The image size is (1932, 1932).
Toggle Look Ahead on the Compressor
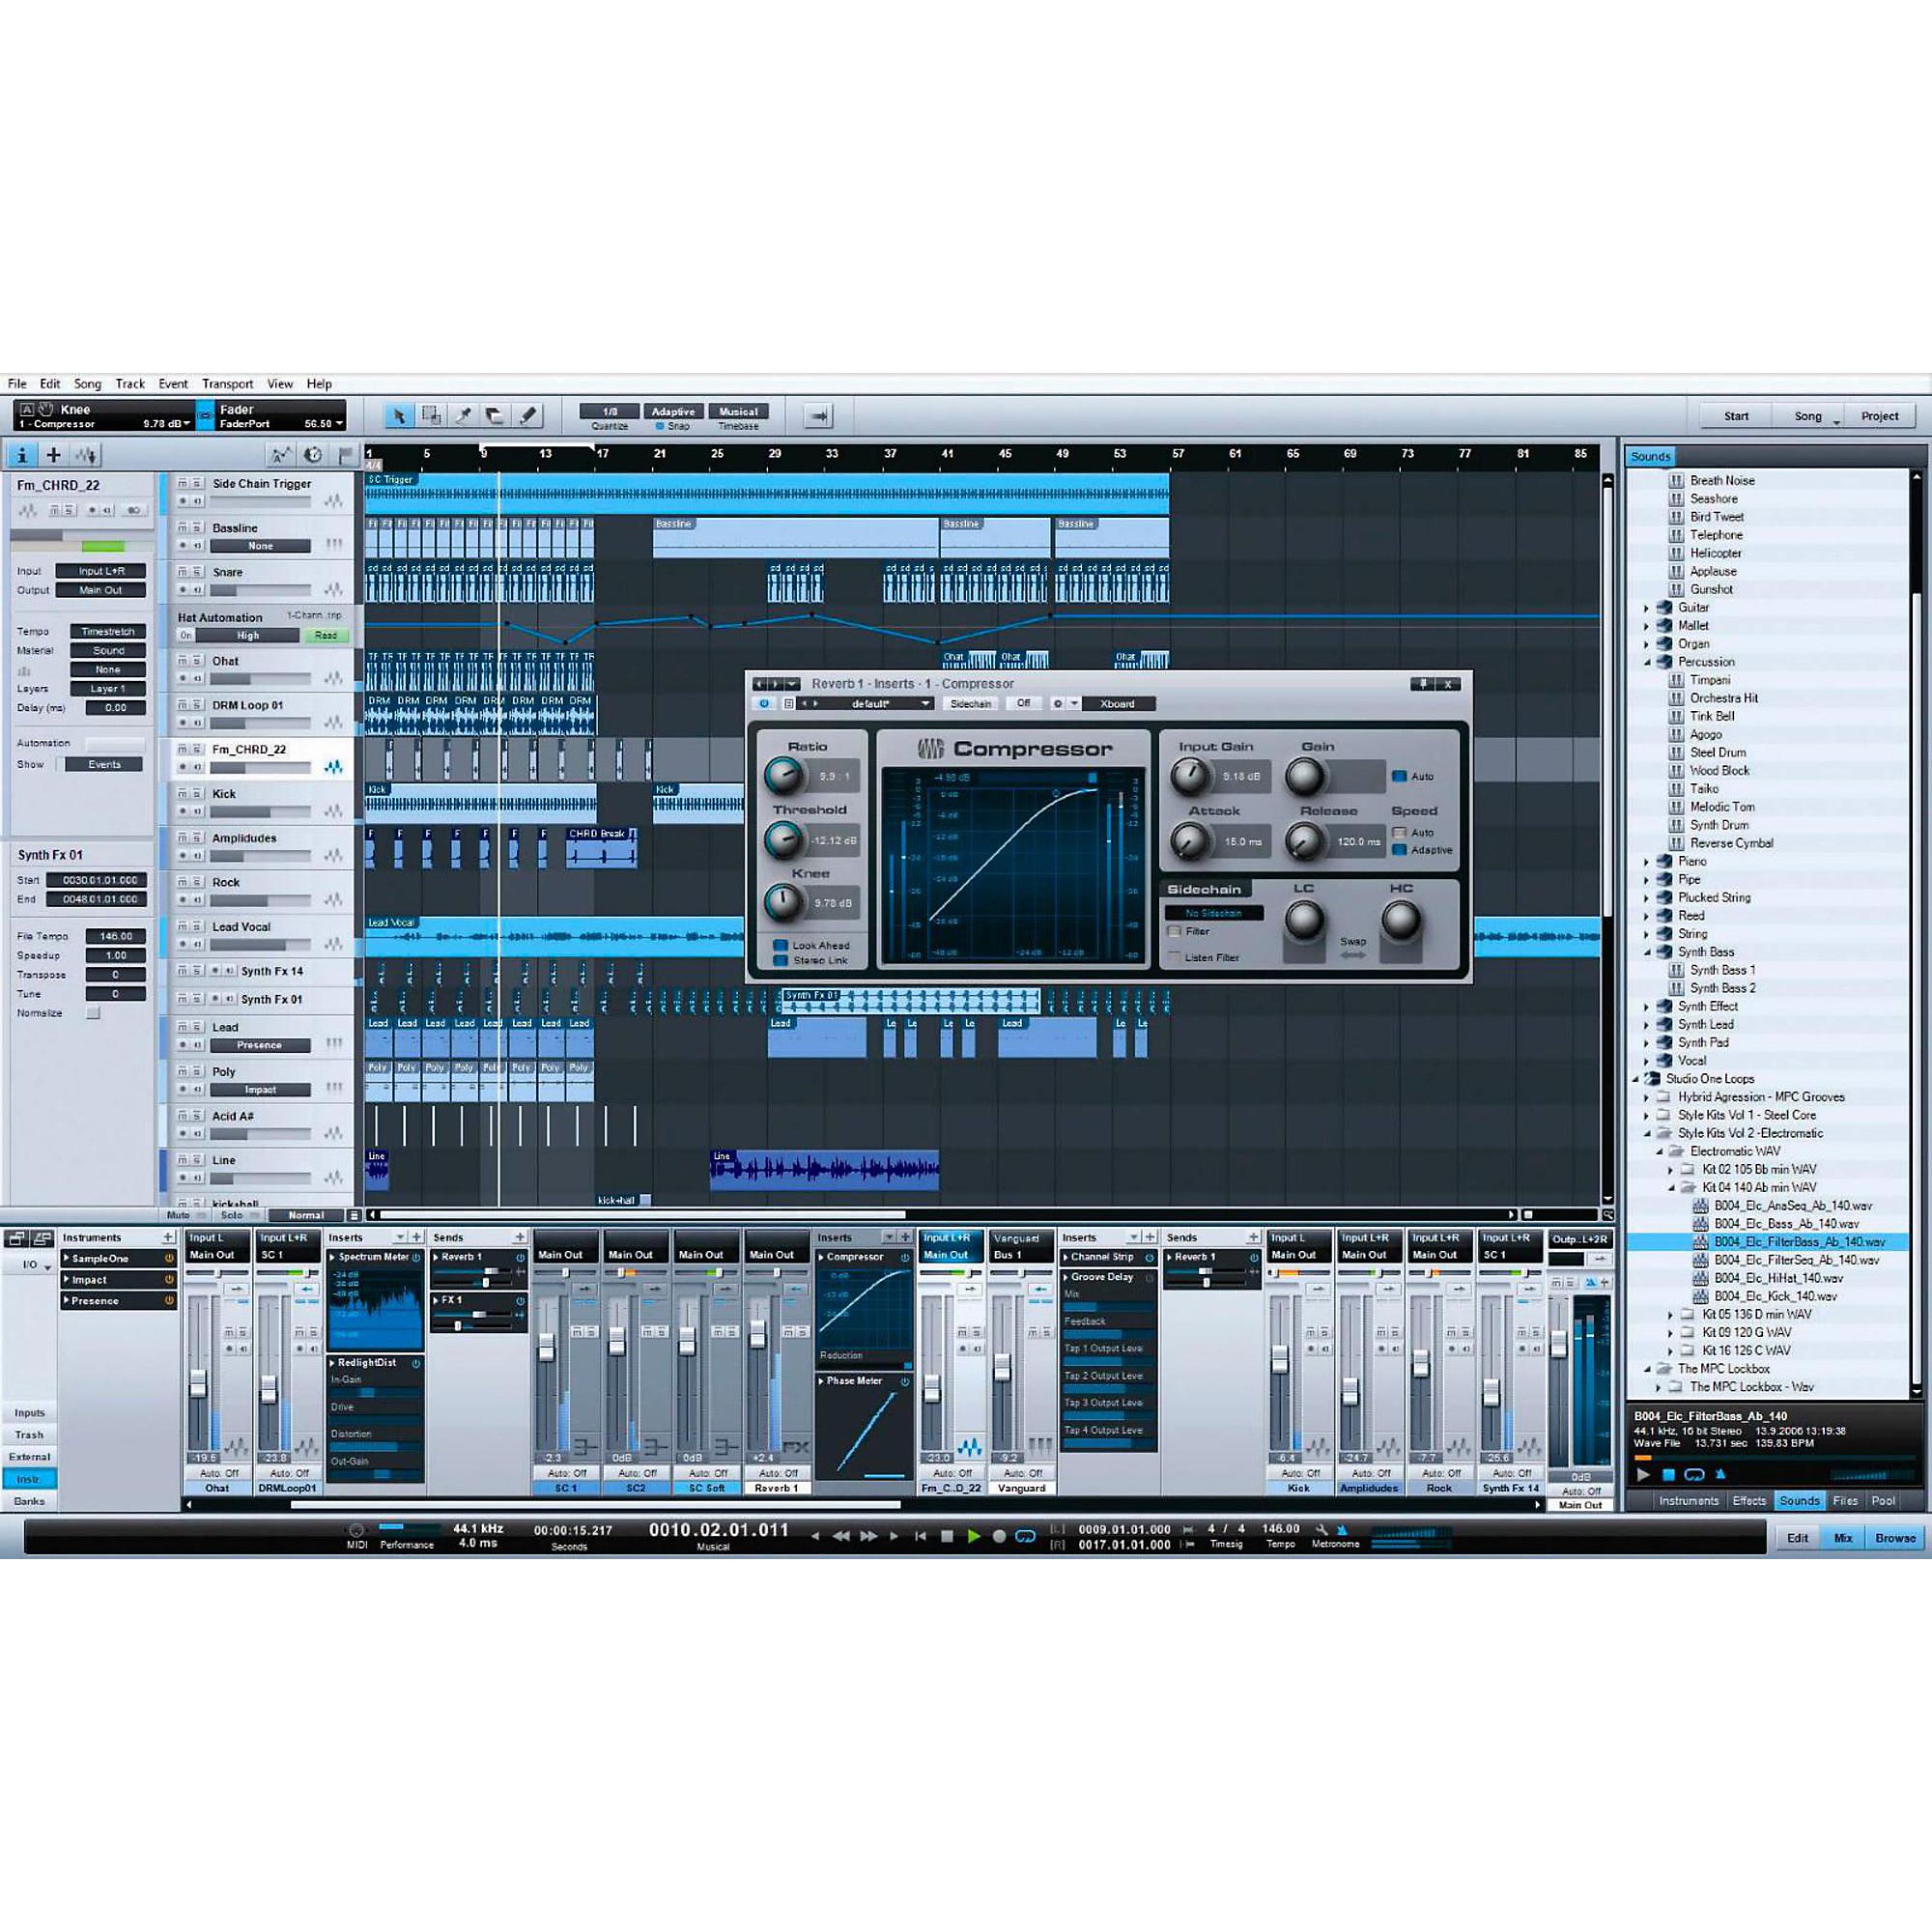[x=781, y=945]
